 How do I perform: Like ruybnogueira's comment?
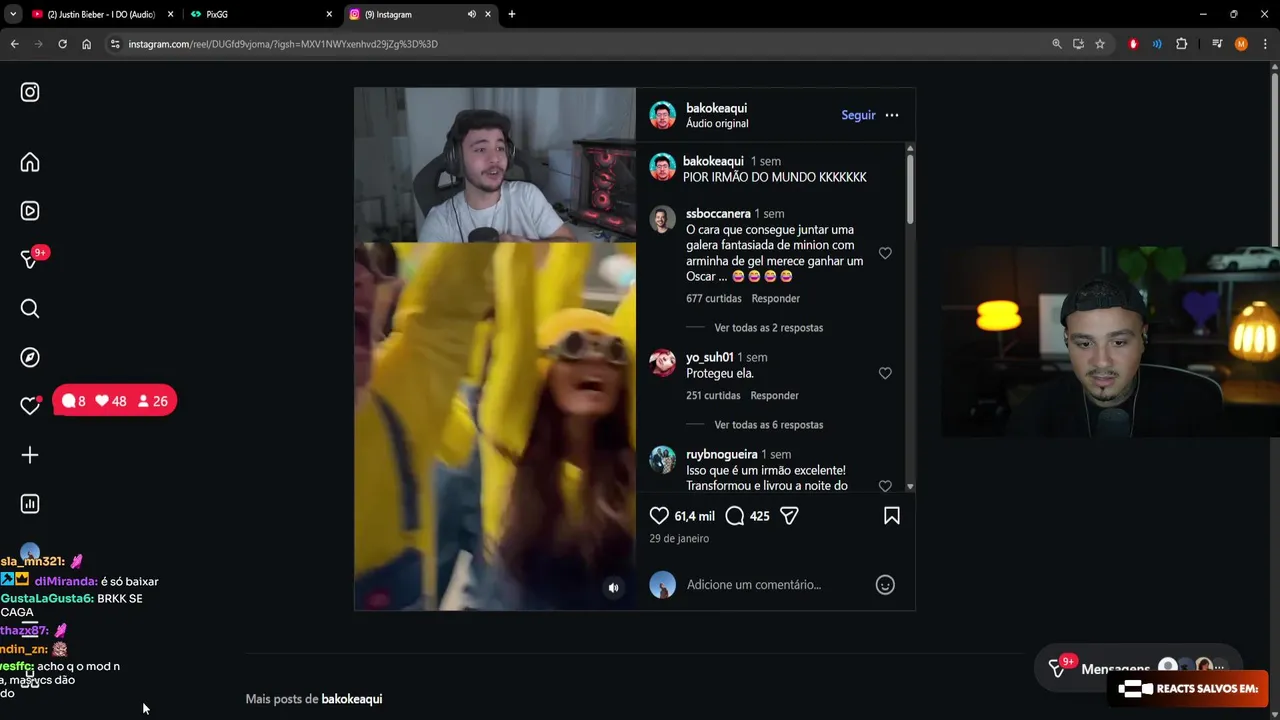click(885, 485)
